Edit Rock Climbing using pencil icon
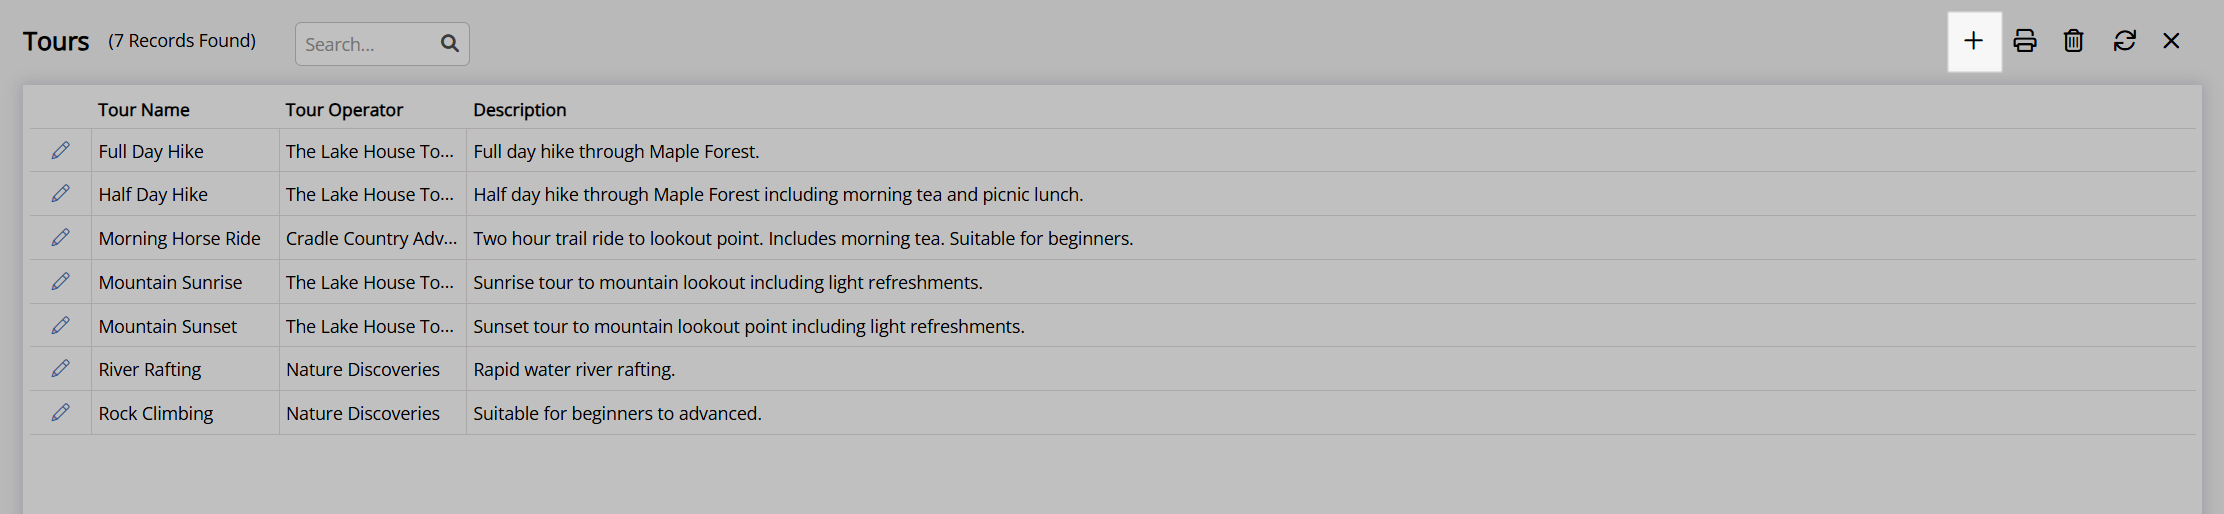 click(x=61, y=412)
